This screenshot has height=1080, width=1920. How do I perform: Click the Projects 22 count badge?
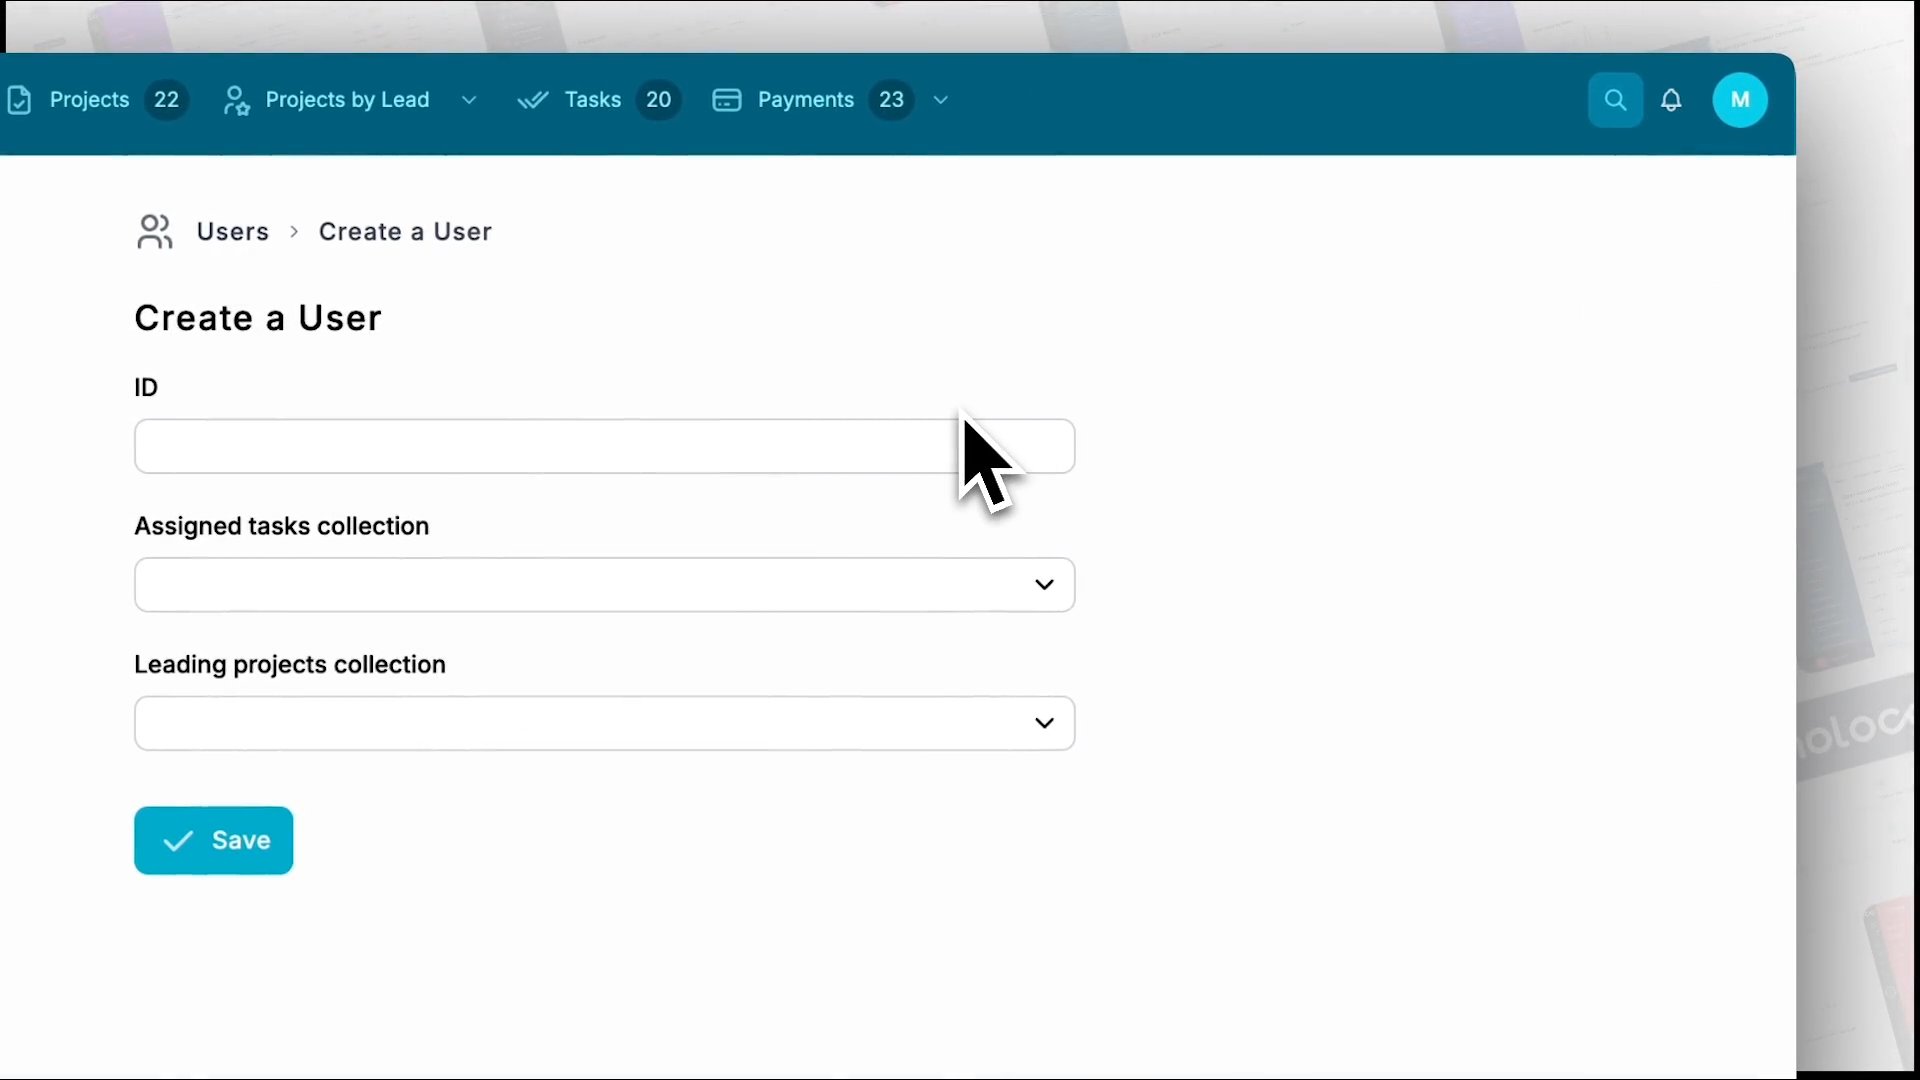point(166,100)
